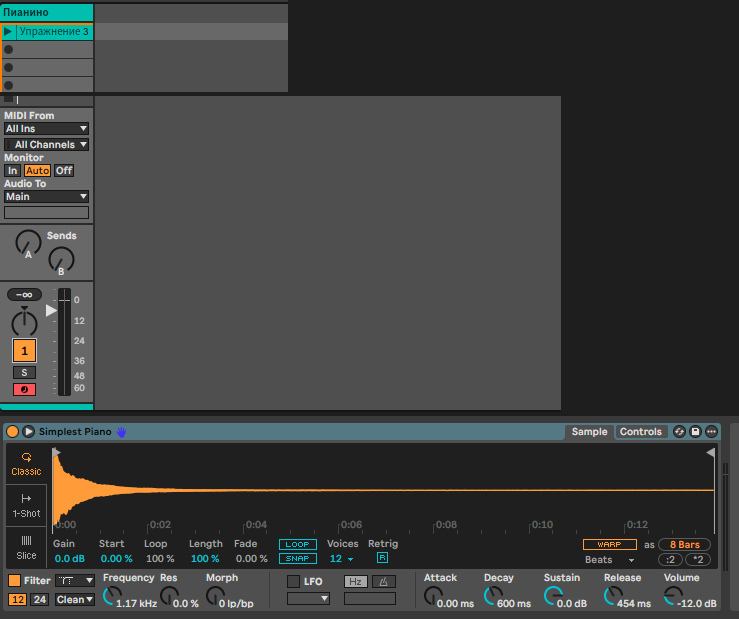Open the LFO waveform dropdown
This screenshot has height=619, width=739.
[308, 599]
